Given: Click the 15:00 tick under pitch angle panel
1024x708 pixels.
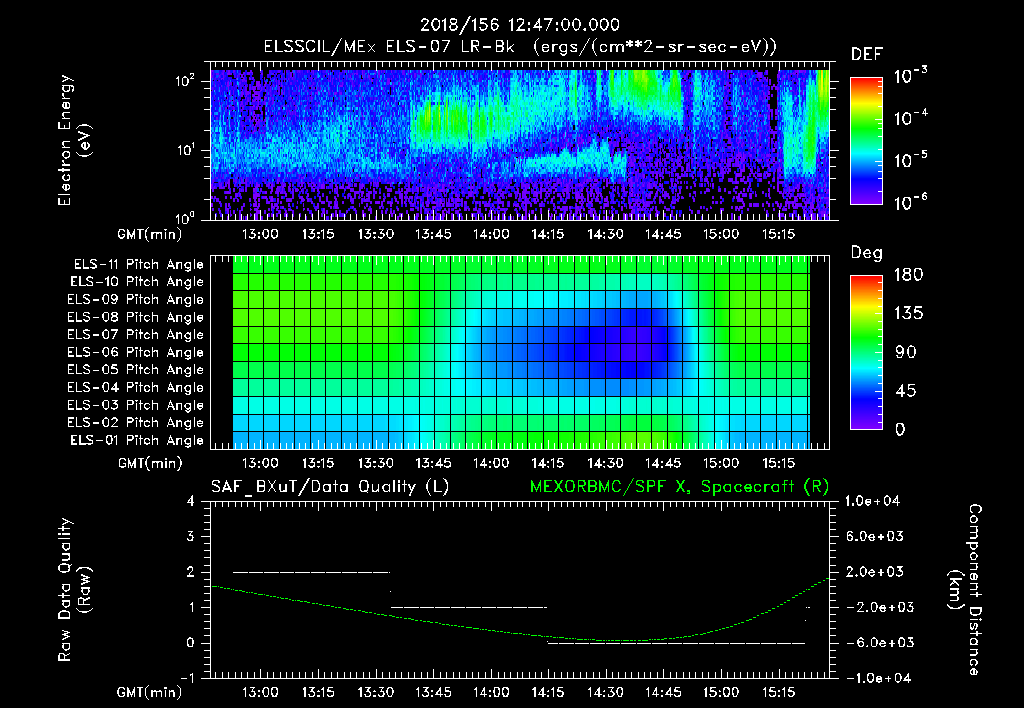Looking at the screenshot, I should [720, 463].
